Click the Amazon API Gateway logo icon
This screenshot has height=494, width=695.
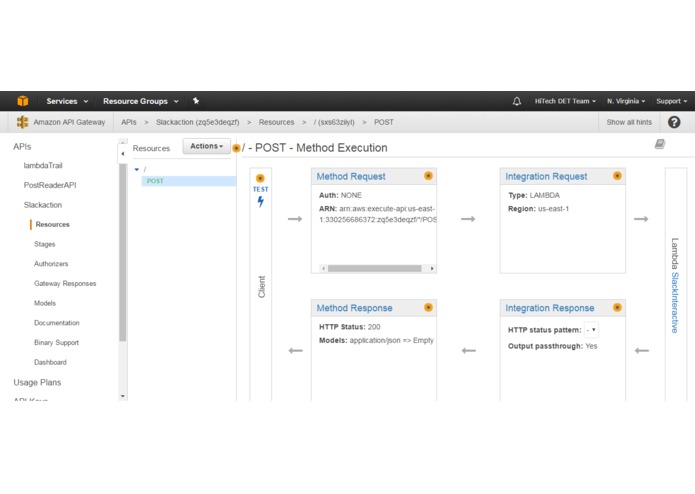[x=22, y=122]
